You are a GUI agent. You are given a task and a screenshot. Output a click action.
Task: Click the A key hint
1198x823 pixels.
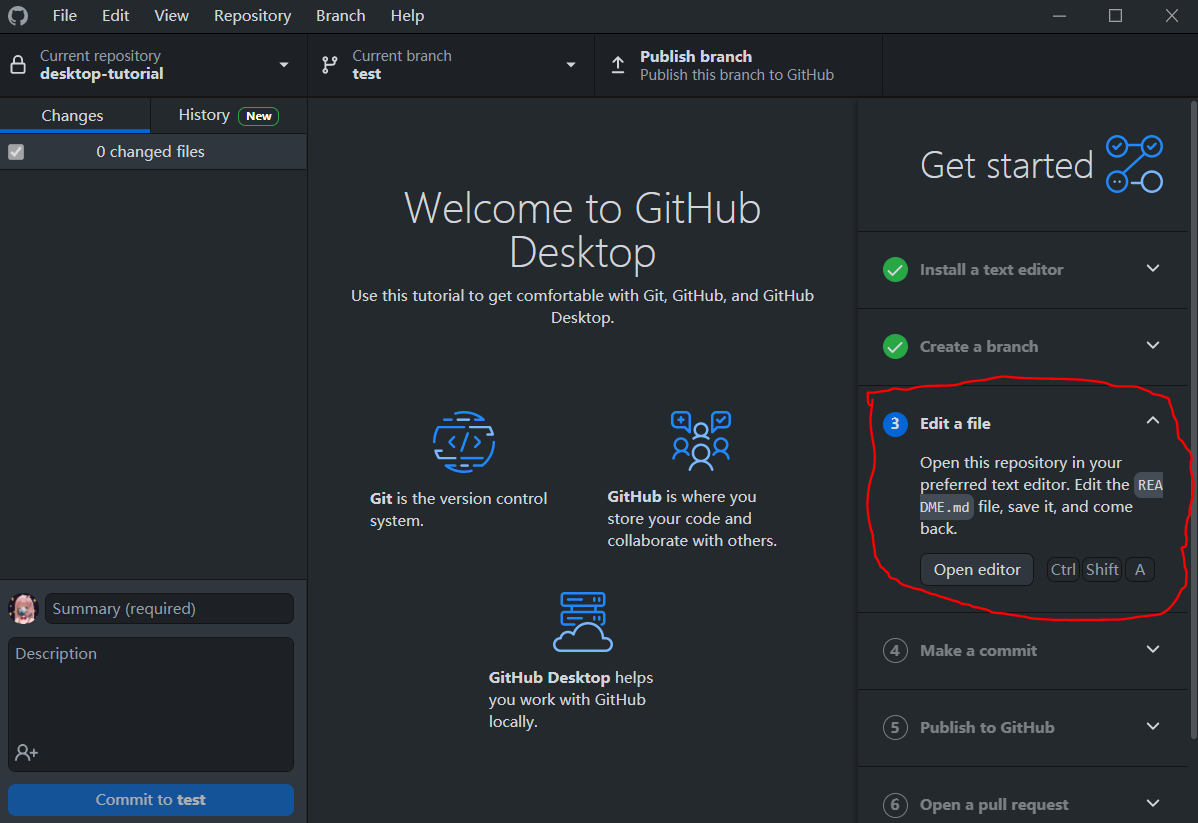point(1139,569)
